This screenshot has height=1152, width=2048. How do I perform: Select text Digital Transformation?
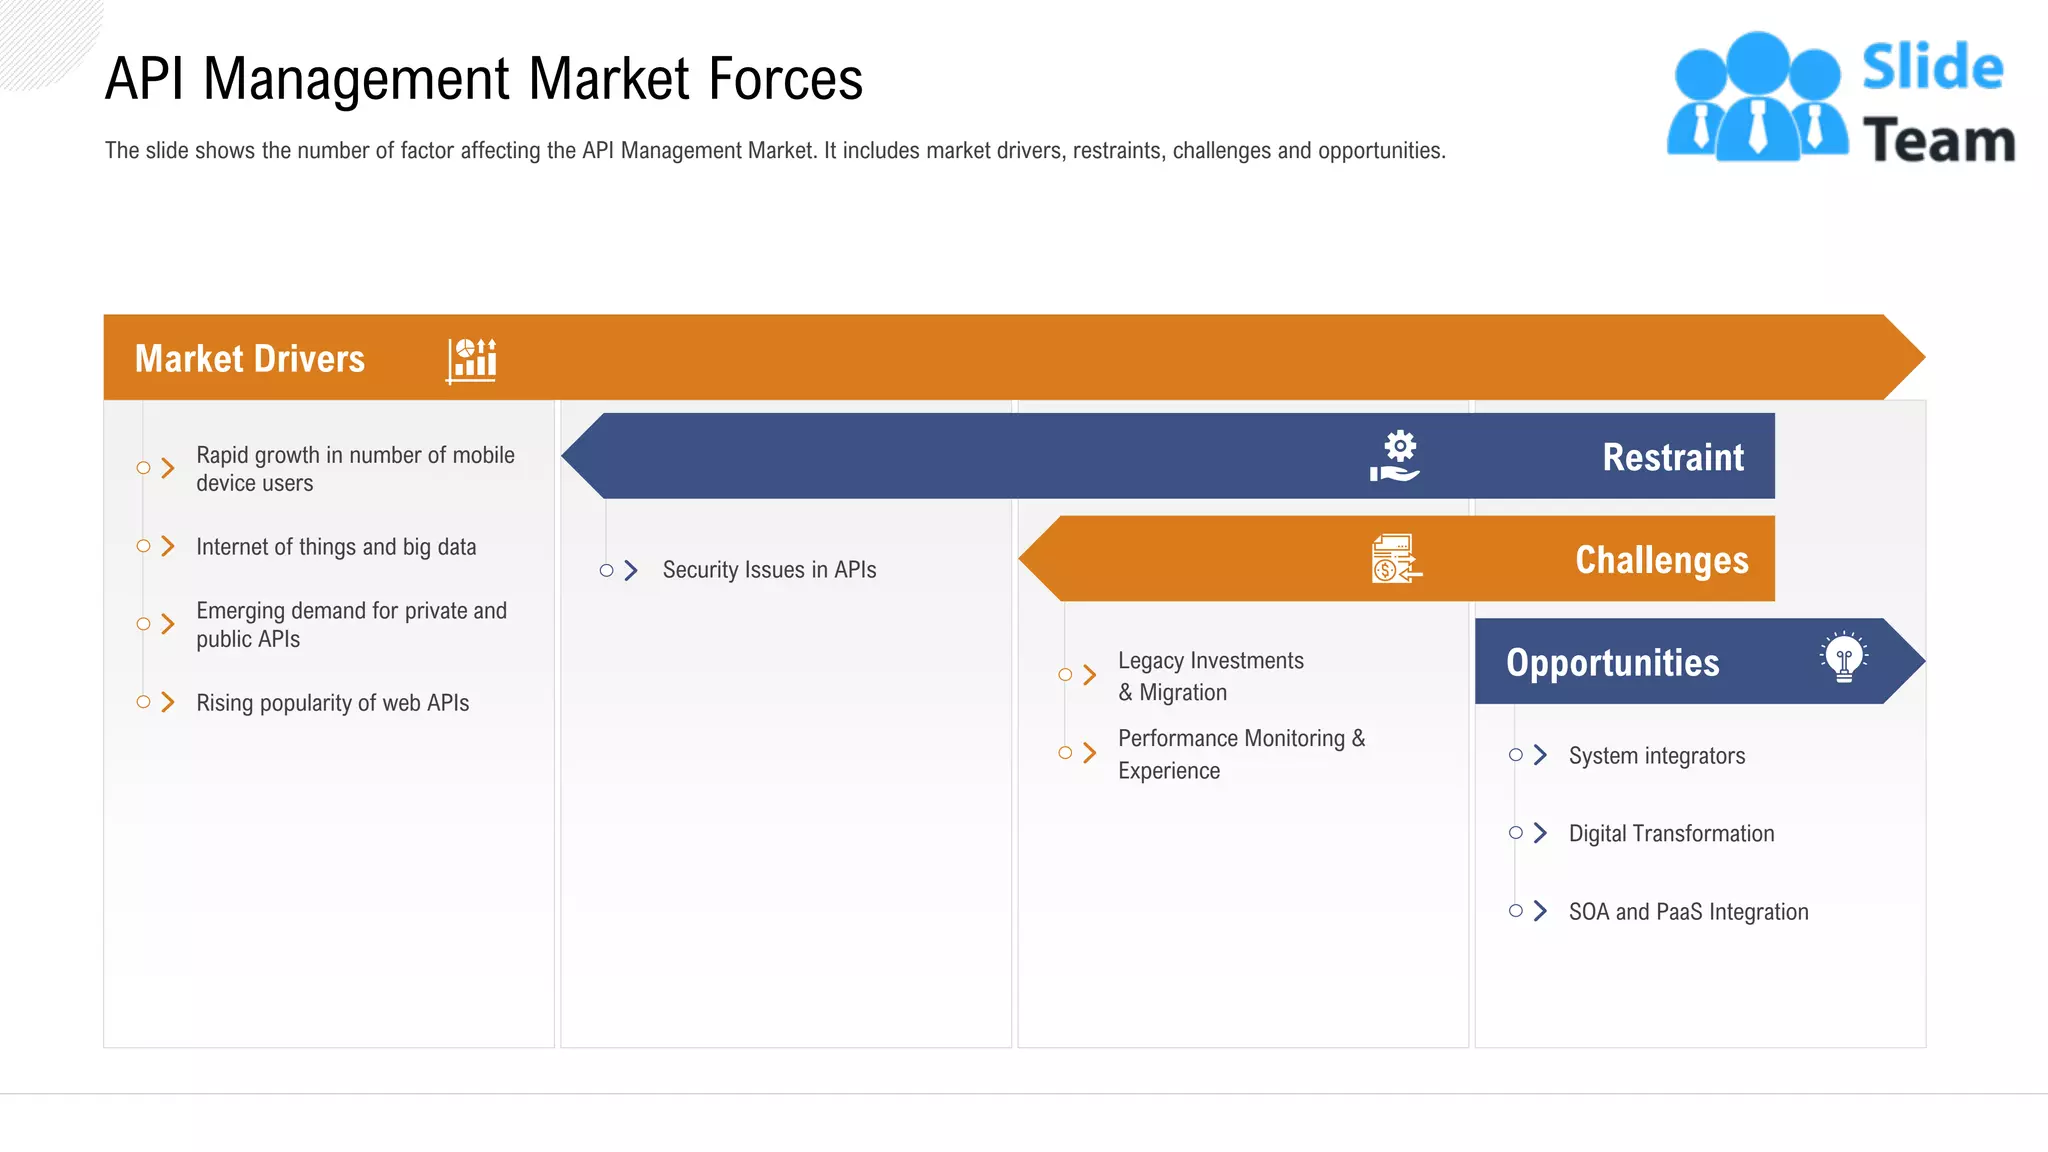point(1671,834)
